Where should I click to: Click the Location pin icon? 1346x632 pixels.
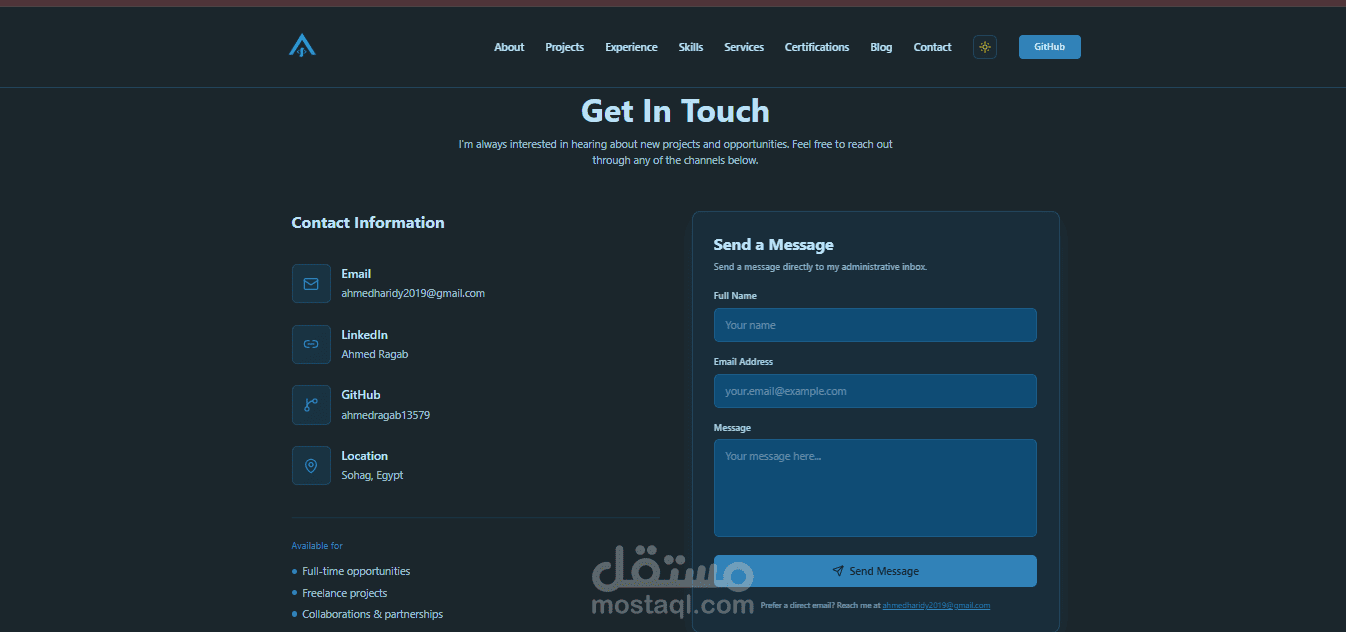[x=311, y=466]
